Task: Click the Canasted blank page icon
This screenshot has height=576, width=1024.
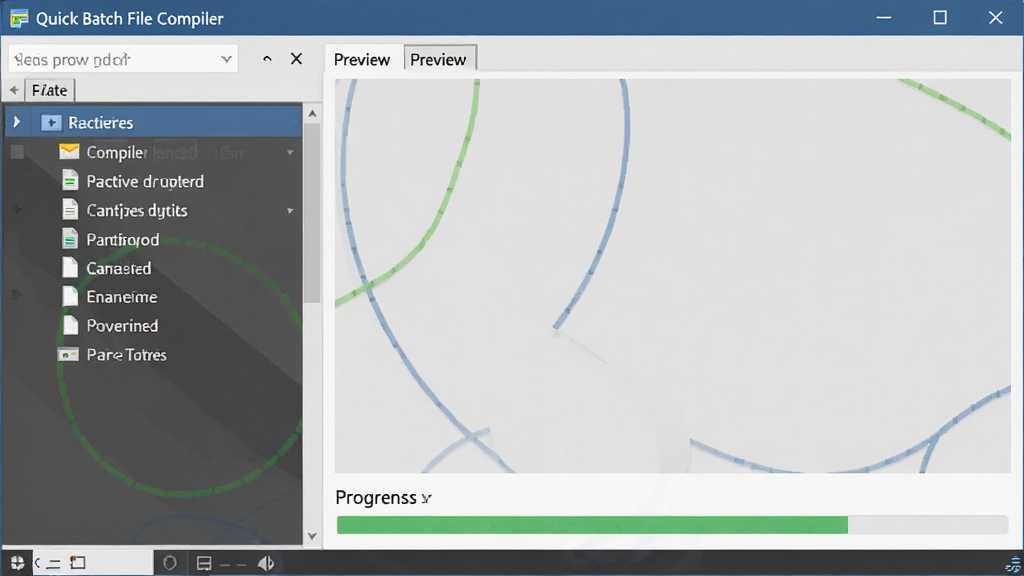Action: click(70, 268)
